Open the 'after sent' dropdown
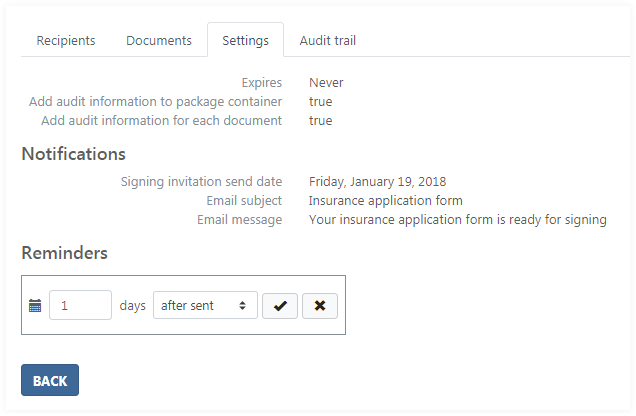Image resolution: width=636 pixels, height=416 pixels. [x=205, y=306]
